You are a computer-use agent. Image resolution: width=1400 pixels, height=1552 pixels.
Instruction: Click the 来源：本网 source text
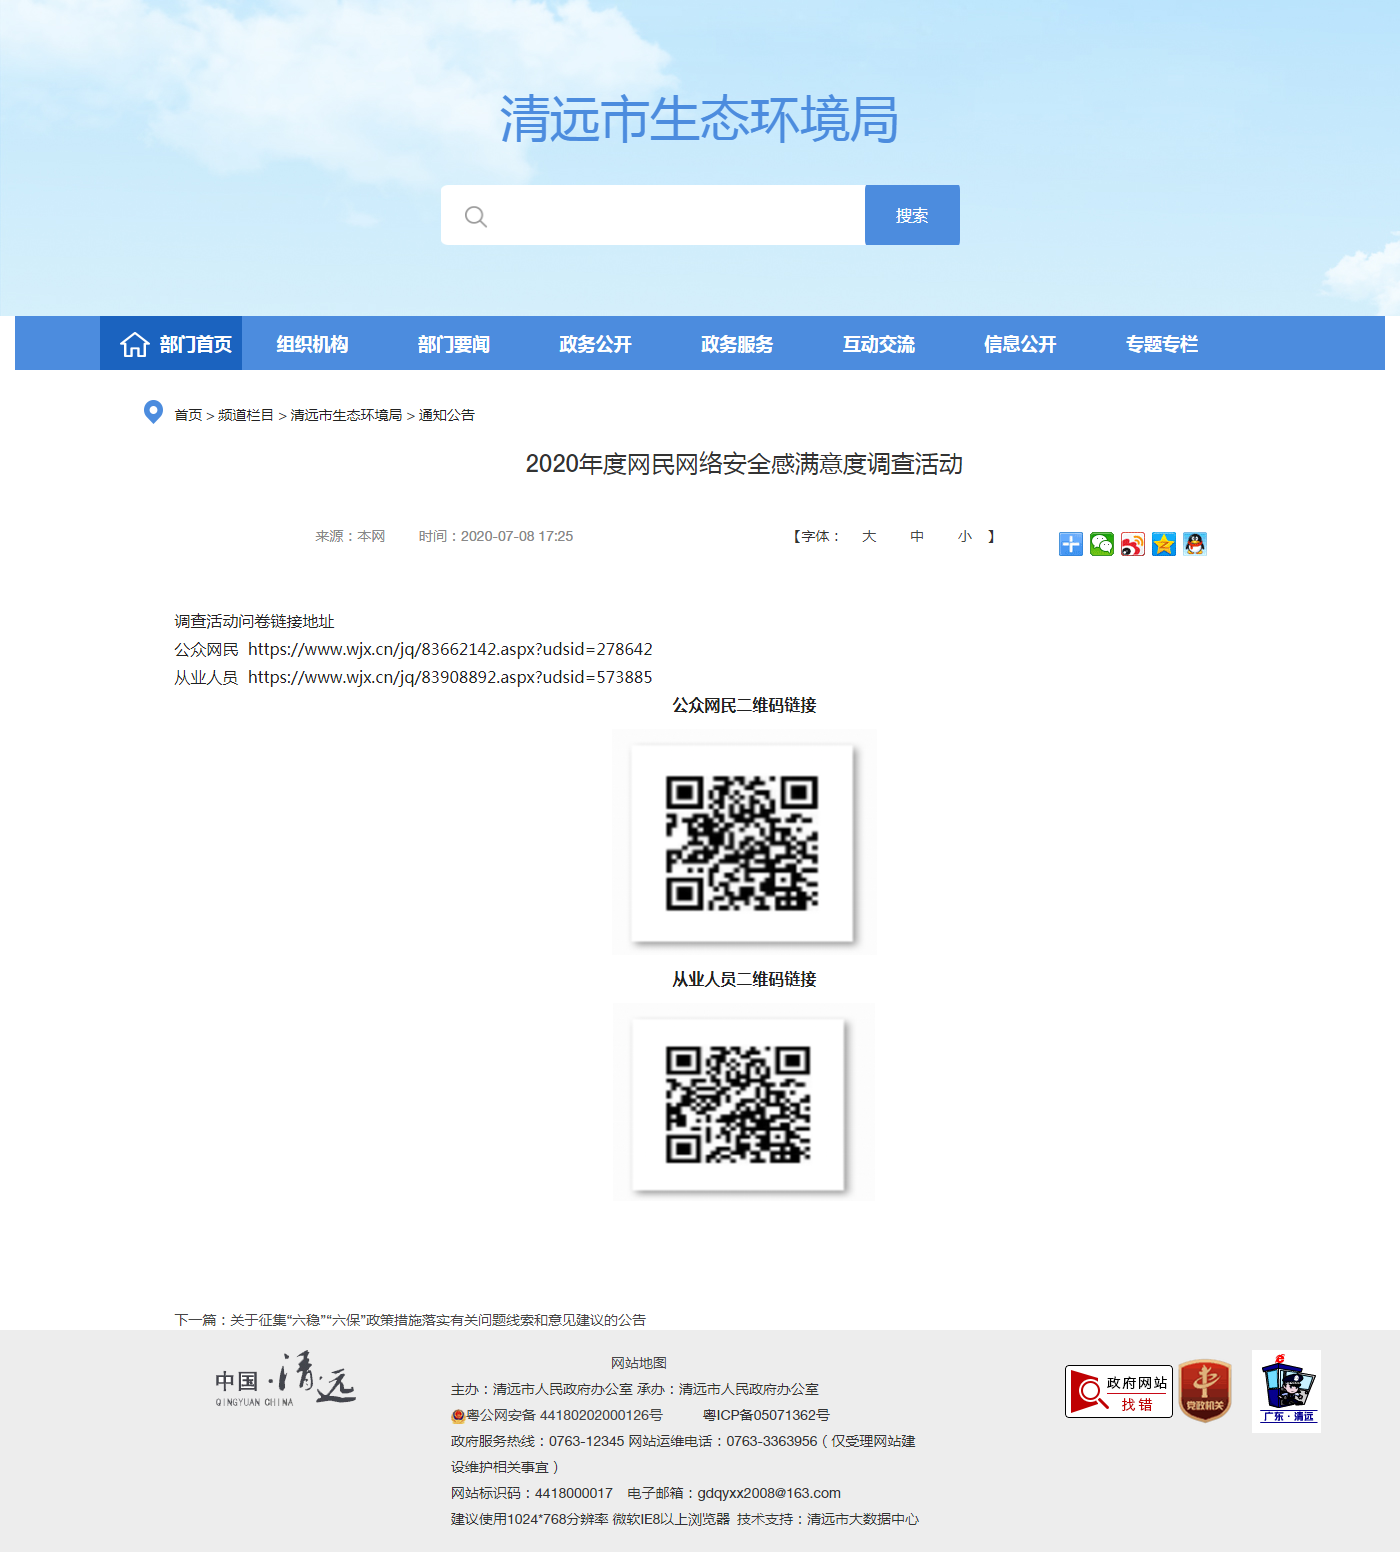[x=350, y=536]
